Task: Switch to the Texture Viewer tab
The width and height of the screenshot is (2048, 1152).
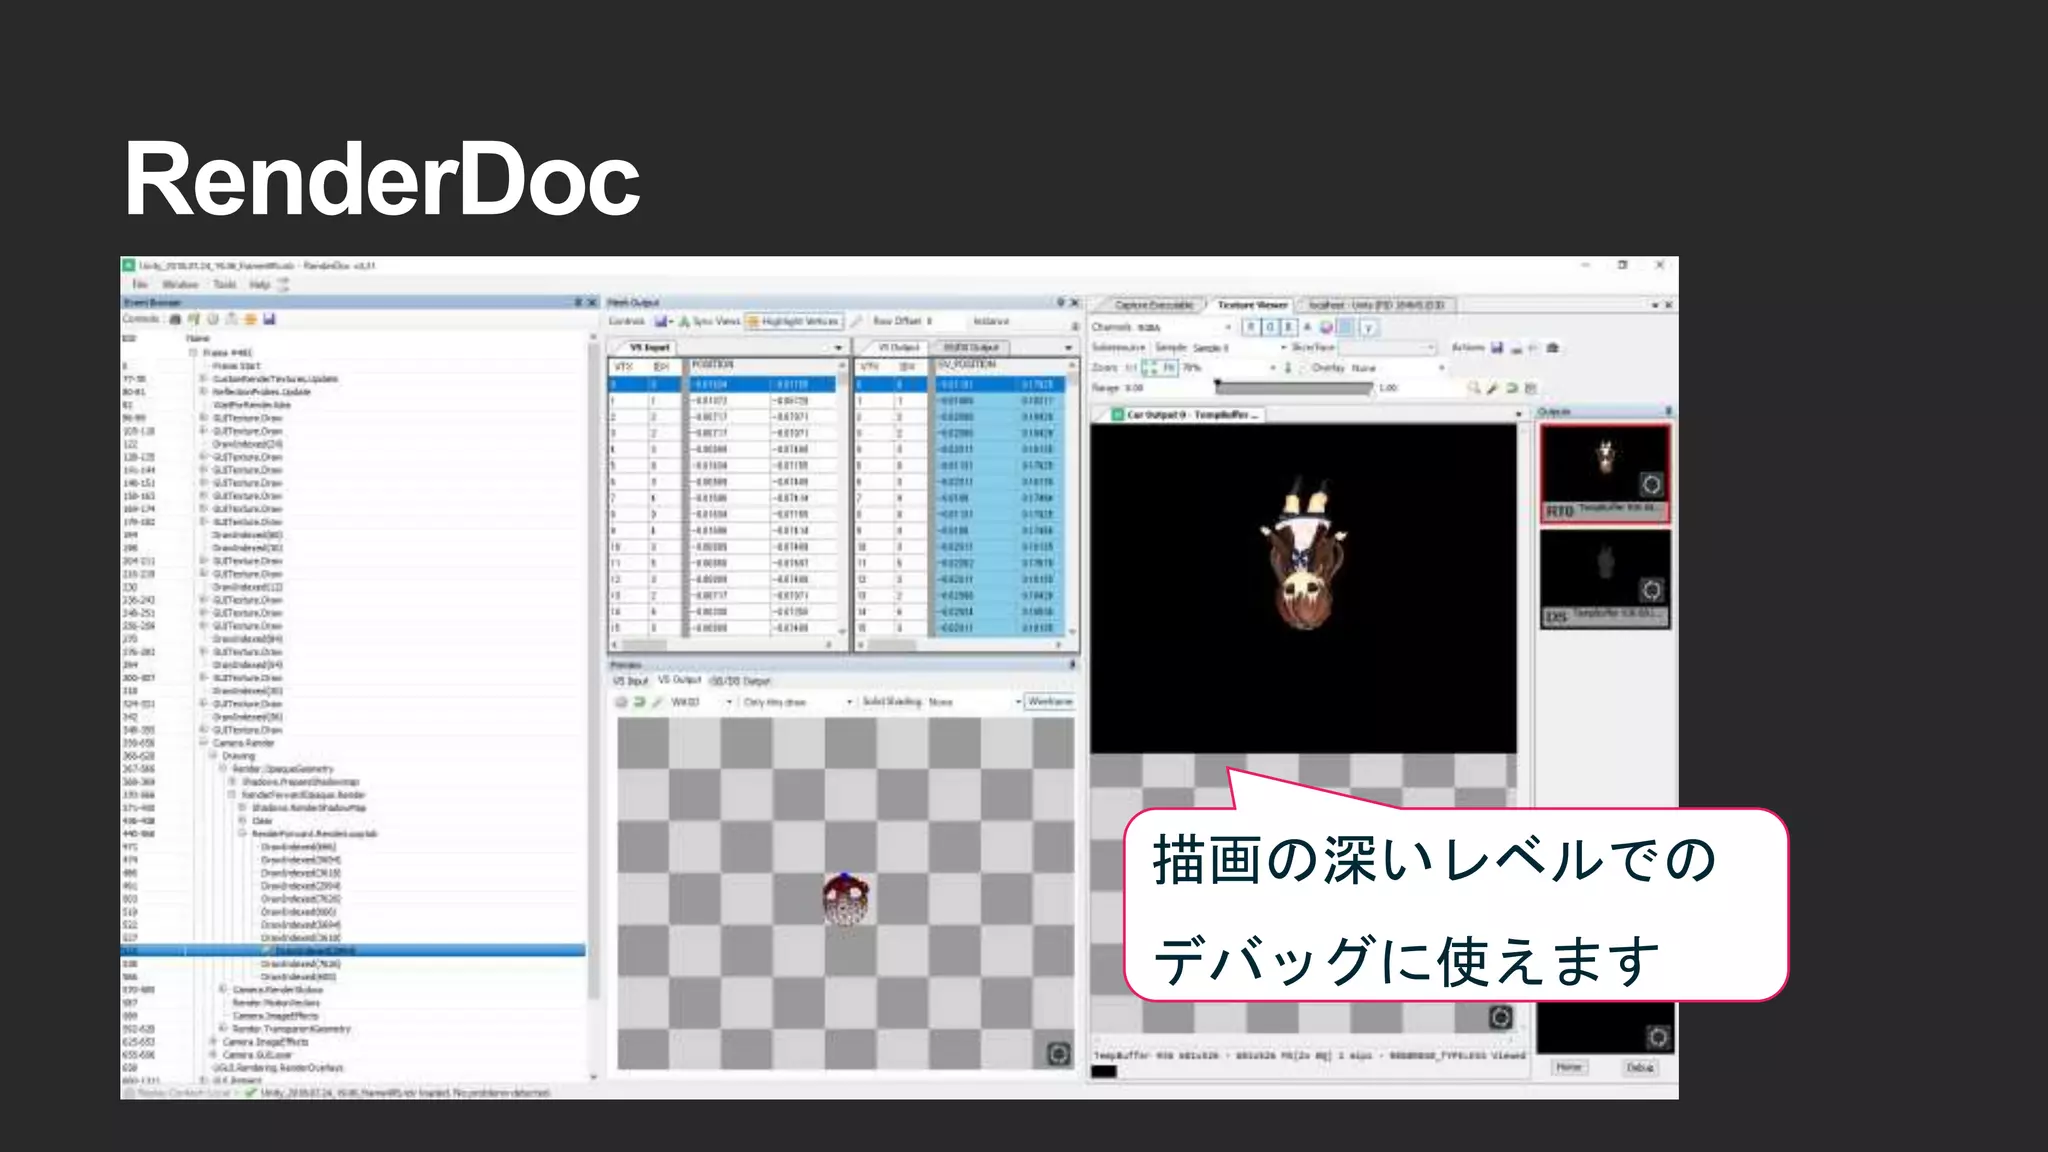Action: click(x=1252, y=305)
